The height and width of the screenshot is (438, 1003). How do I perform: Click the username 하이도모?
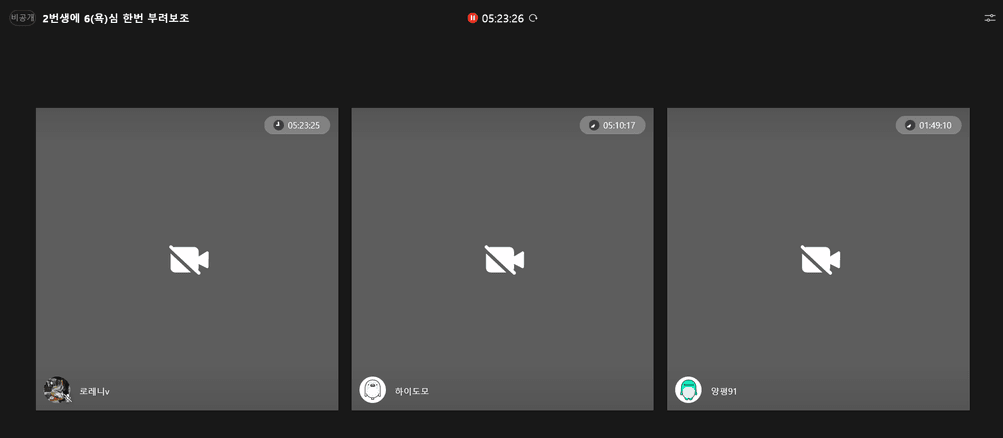click(412, 391)
